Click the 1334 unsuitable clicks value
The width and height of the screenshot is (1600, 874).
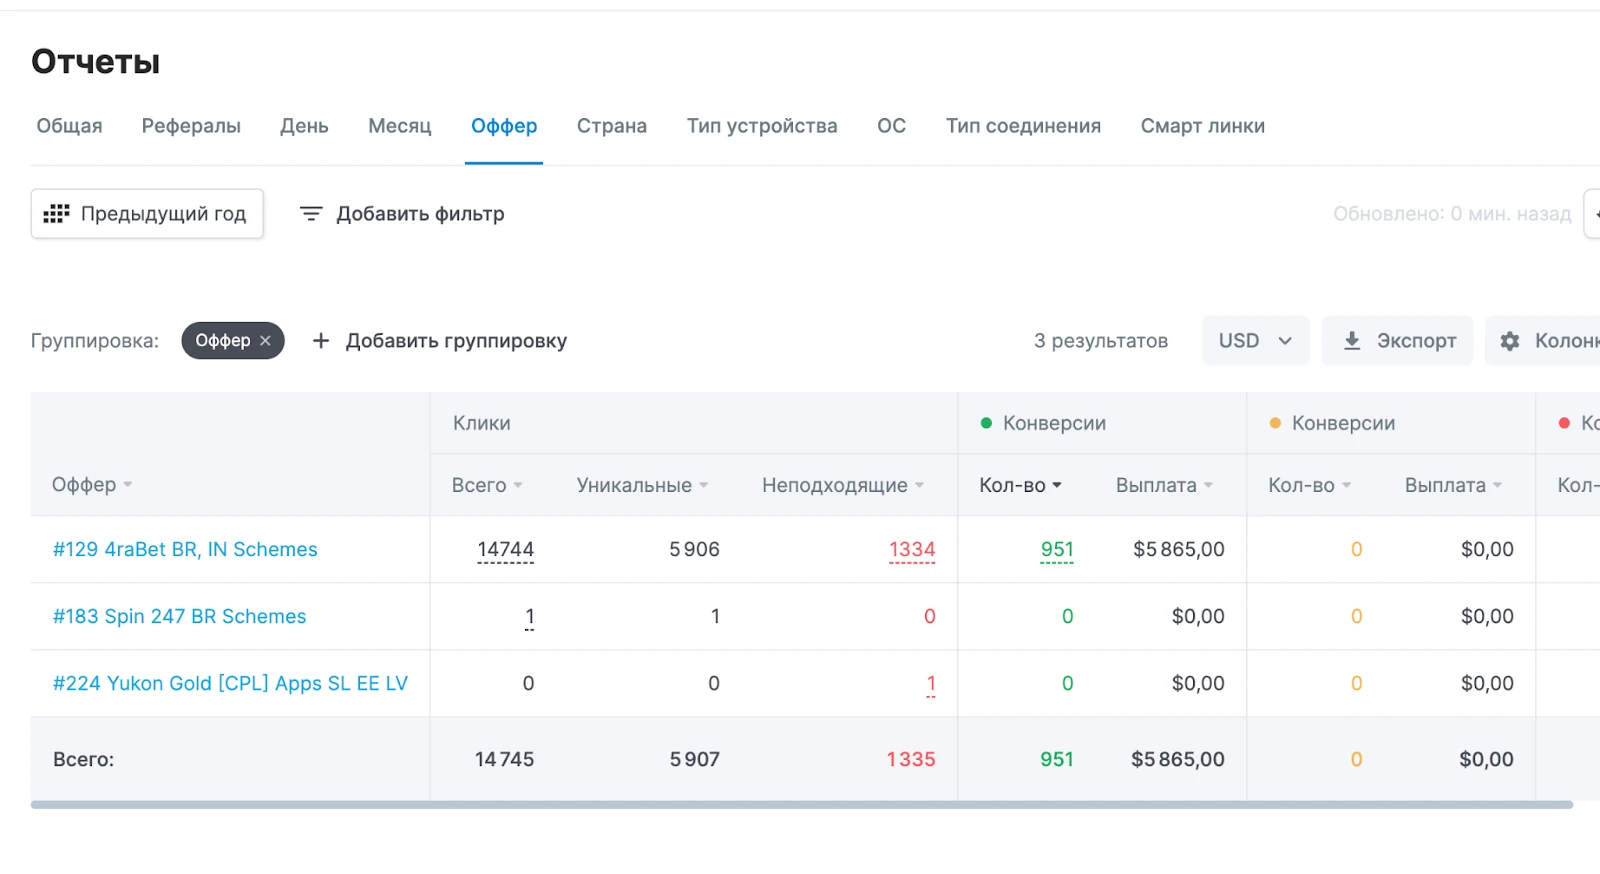pos(912,550)
